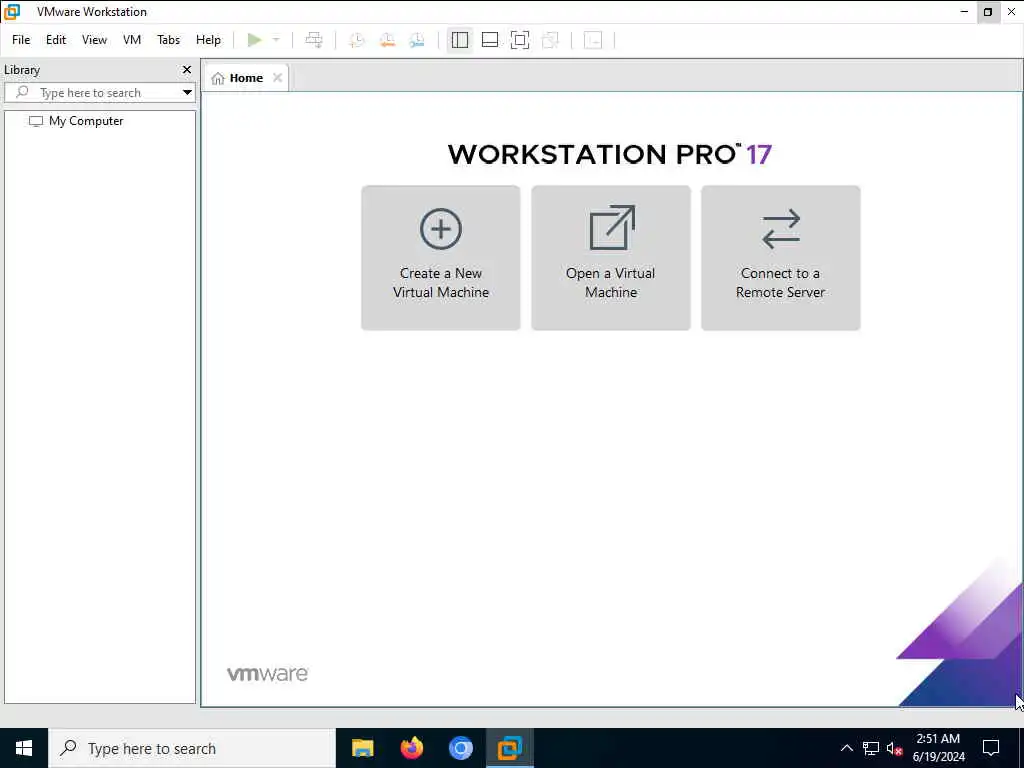This screenshot has width=1024, height=768.
Task: Open the Help menu
Action: coord(208,40)
